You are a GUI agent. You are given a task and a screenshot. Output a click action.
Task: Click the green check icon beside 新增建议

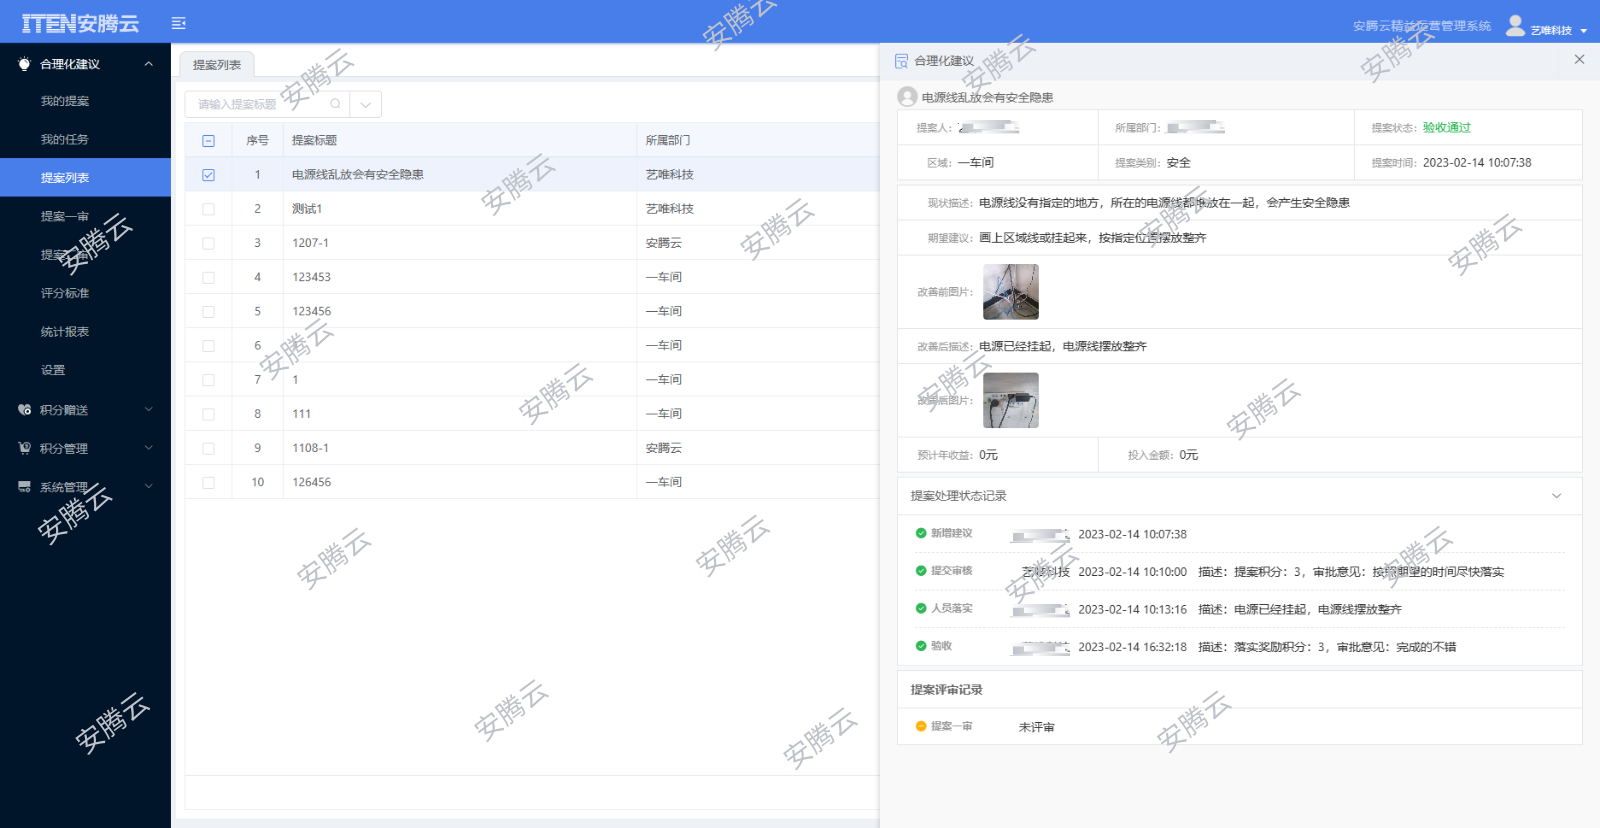pyautogui.click(x=921, y=533)
